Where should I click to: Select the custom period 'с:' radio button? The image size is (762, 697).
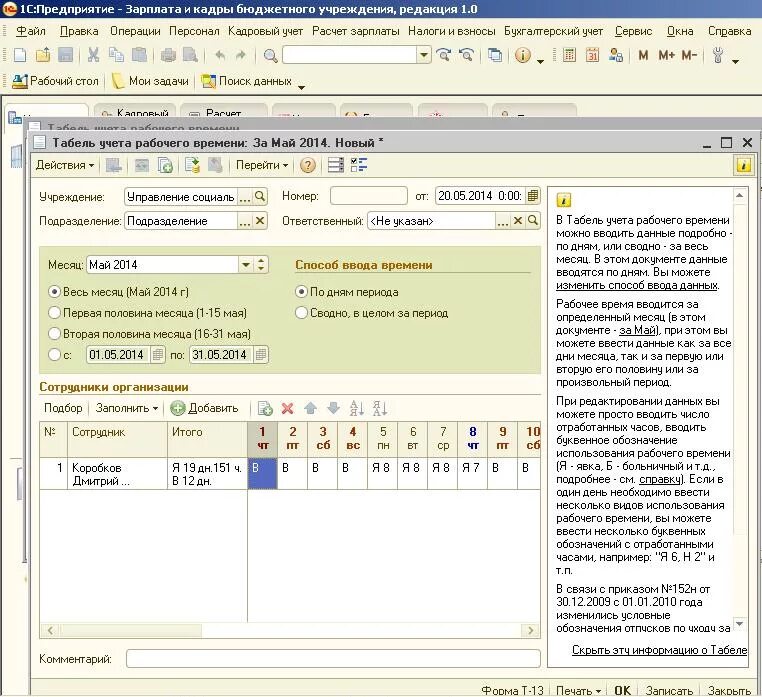click(54, 355)
